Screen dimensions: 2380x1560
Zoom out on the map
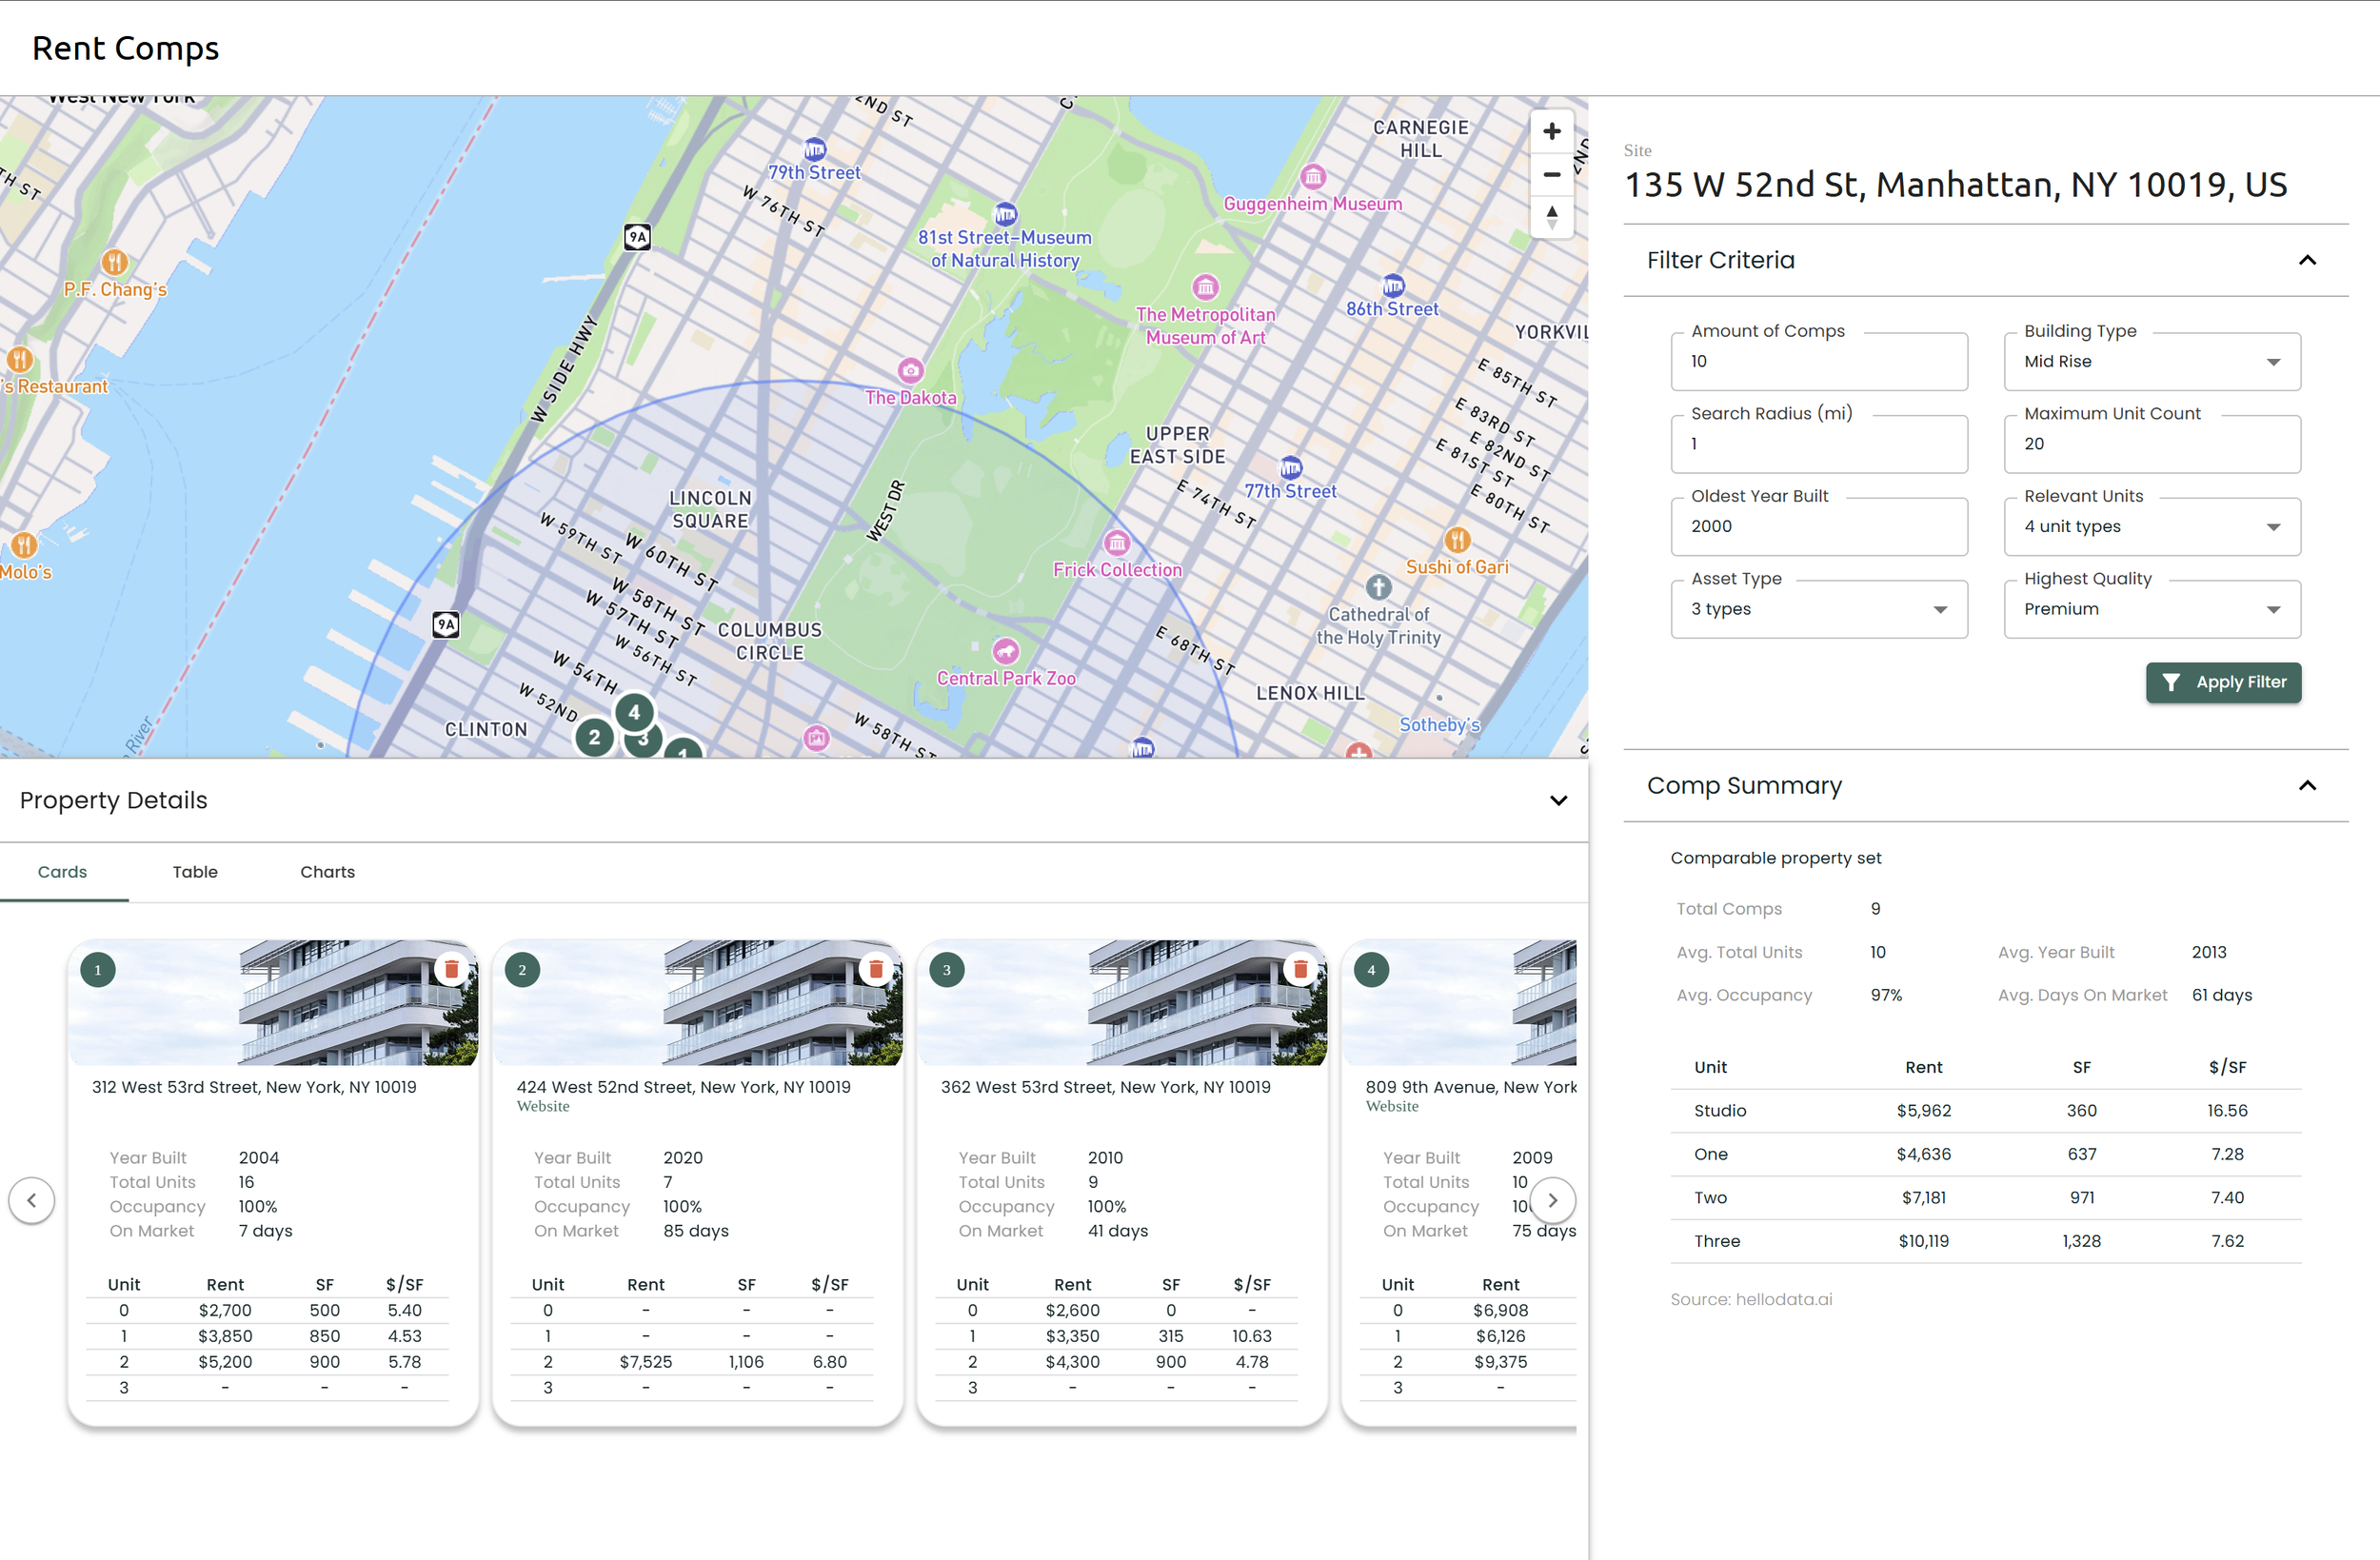(1551, 174)
